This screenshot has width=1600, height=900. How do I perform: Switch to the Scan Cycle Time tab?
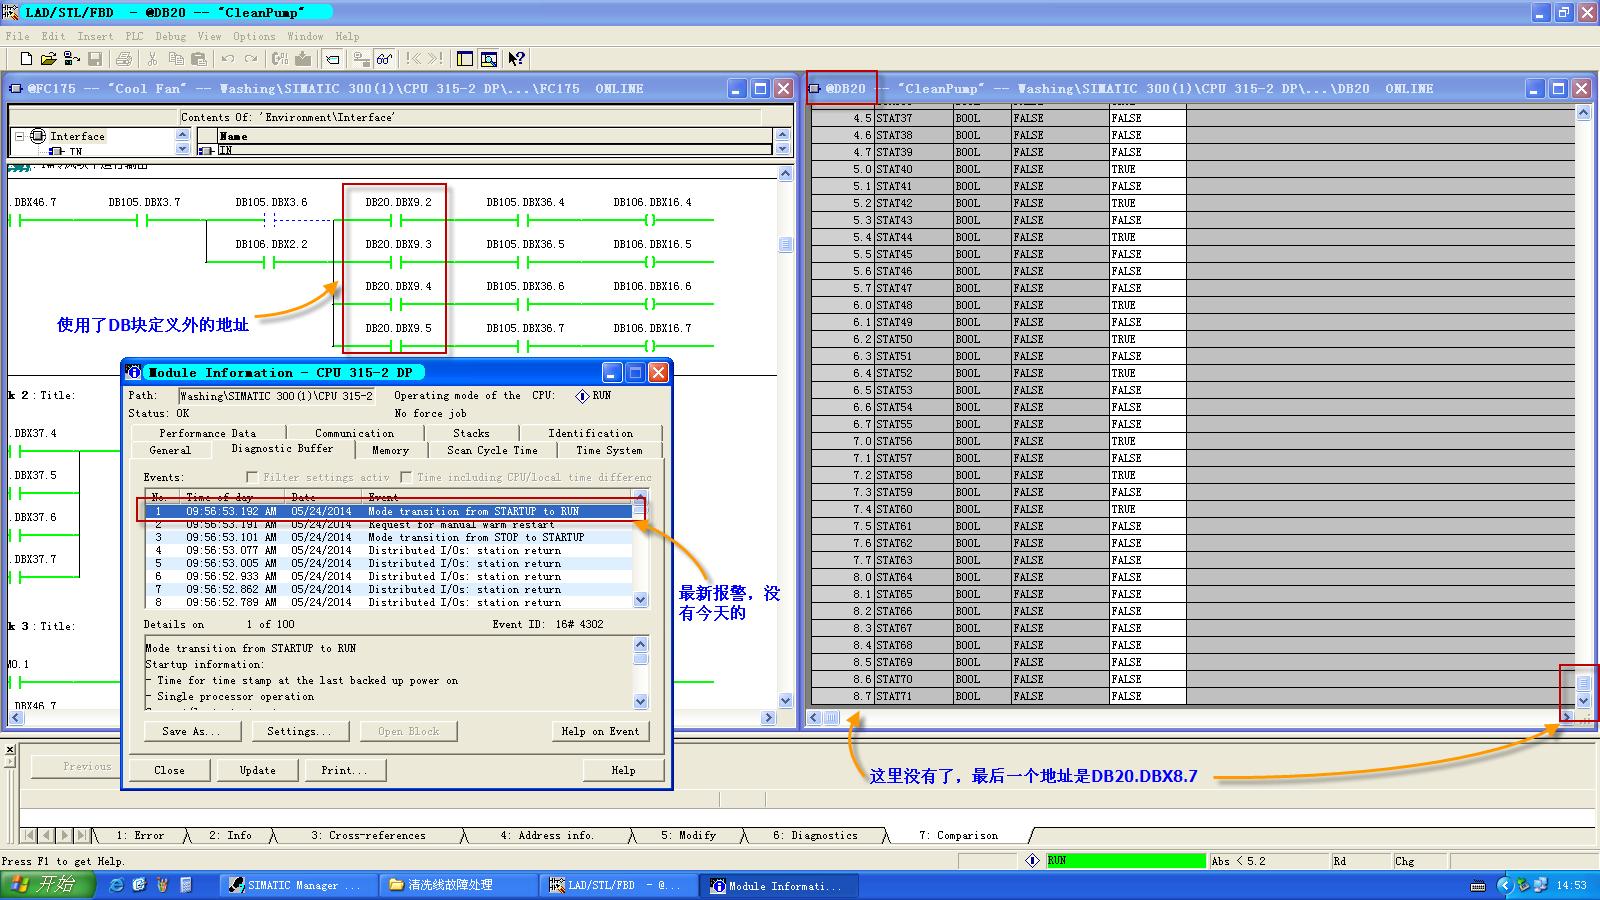(x=491, y=450)
